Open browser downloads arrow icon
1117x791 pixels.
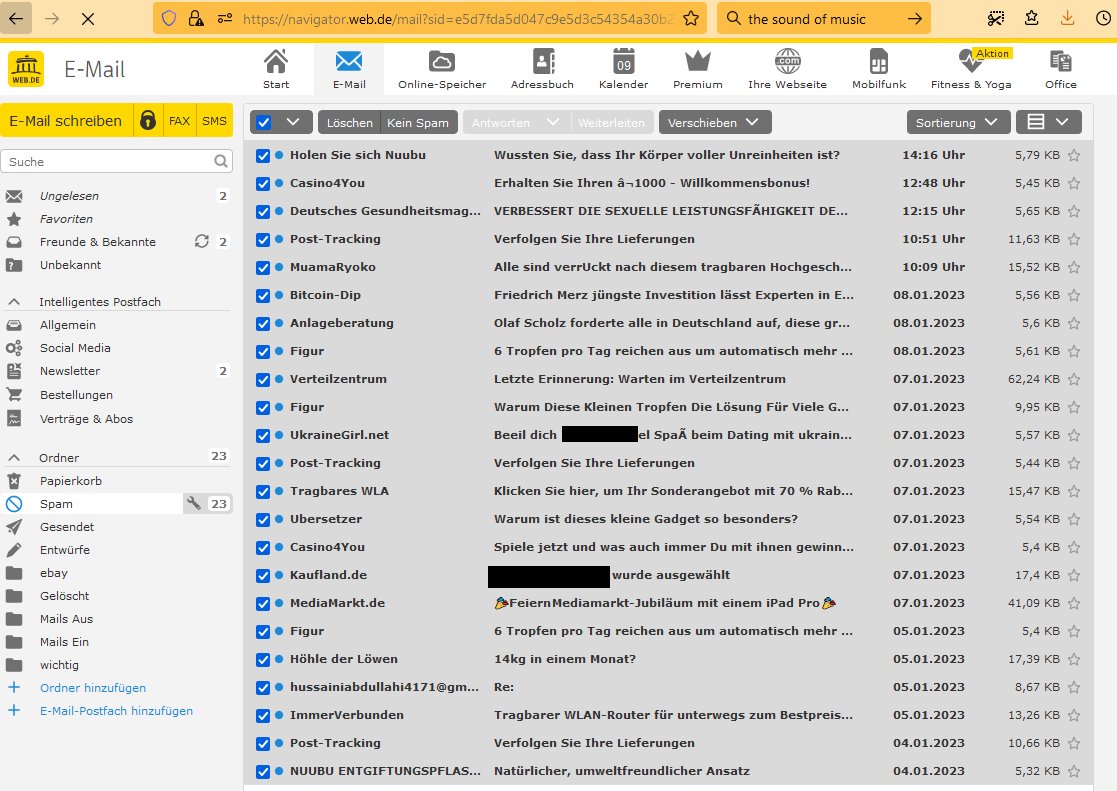click(x=1067, y=19)
